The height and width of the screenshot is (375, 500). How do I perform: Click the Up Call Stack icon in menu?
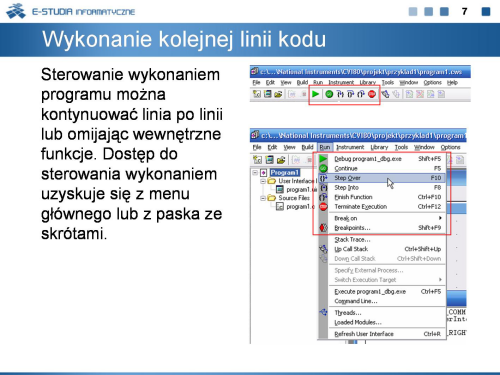pos(323,249)
